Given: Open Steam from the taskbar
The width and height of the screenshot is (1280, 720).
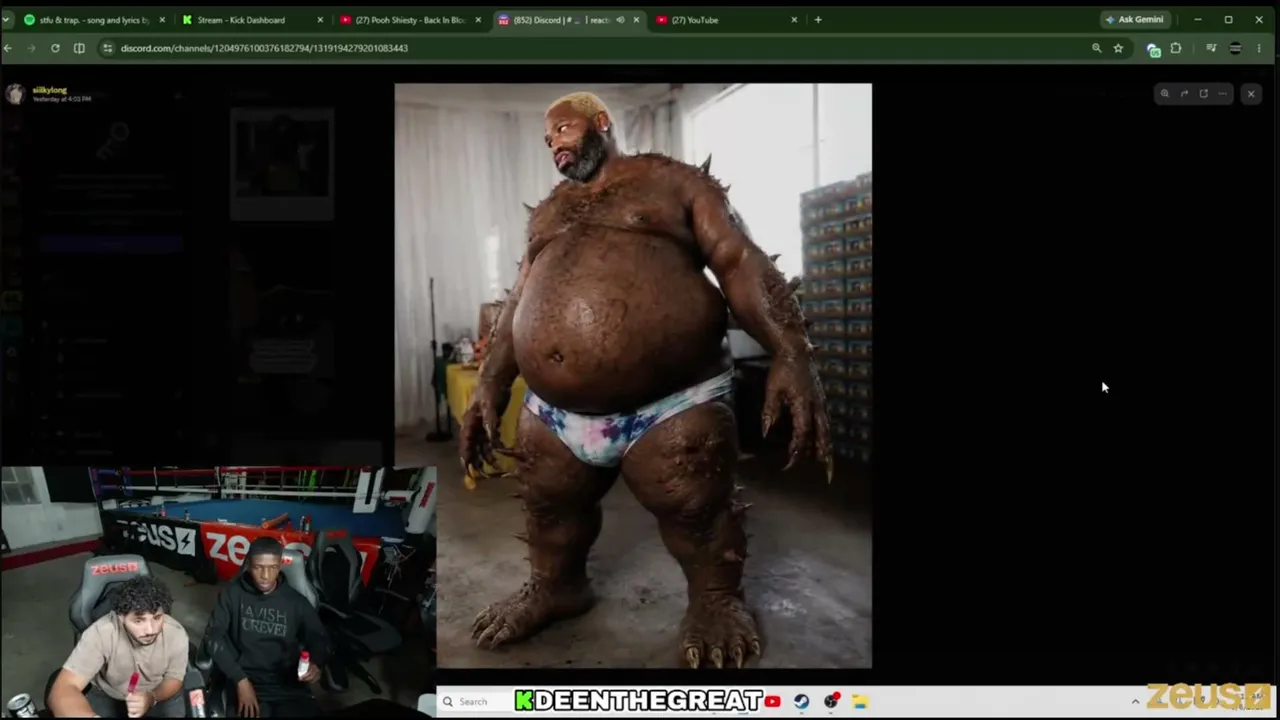Looking at the screenshot, I should pyautogui.click(x=801, y=702).
